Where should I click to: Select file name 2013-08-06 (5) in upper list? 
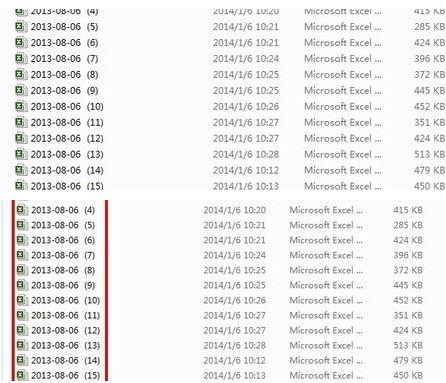click(x=64, y=27)
